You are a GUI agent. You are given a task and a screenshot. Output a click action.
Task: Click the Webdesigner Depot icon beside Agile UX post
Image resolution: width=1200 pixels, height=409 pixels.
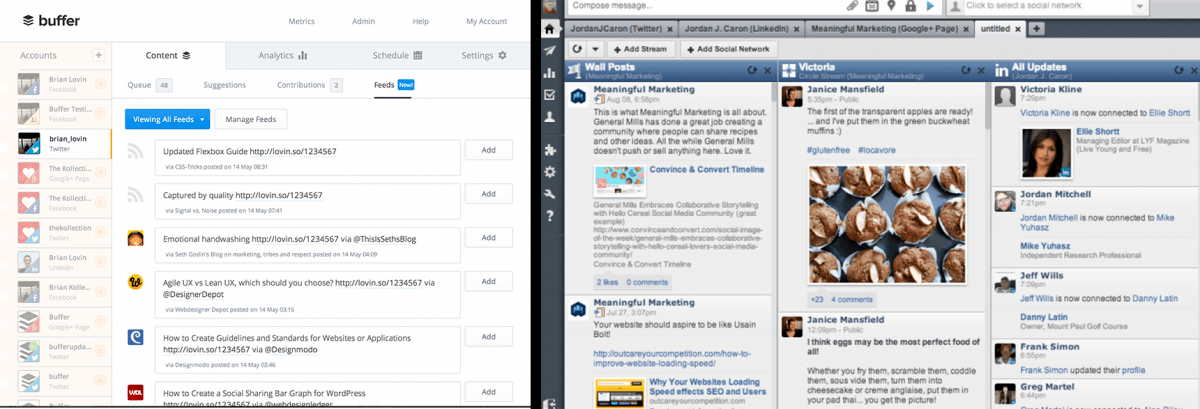pyautogui.click(x=135, y=282)
